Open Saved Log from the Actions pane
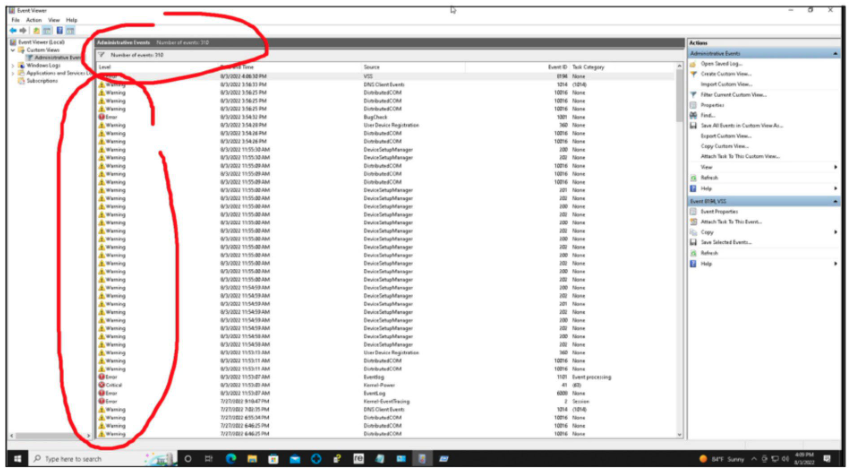 (x=720, y=63)
